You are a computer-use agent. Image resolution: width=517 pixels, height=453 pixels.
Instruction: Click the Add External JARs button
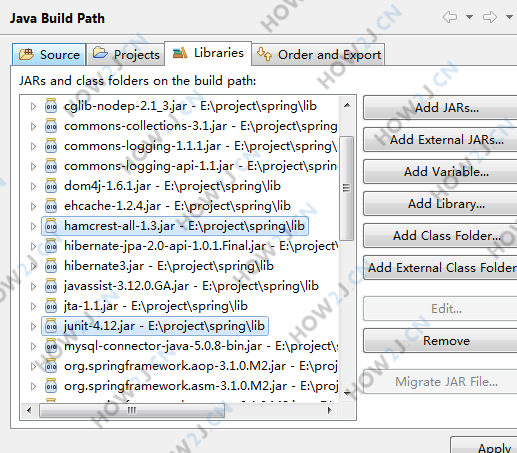coord(440,140)
